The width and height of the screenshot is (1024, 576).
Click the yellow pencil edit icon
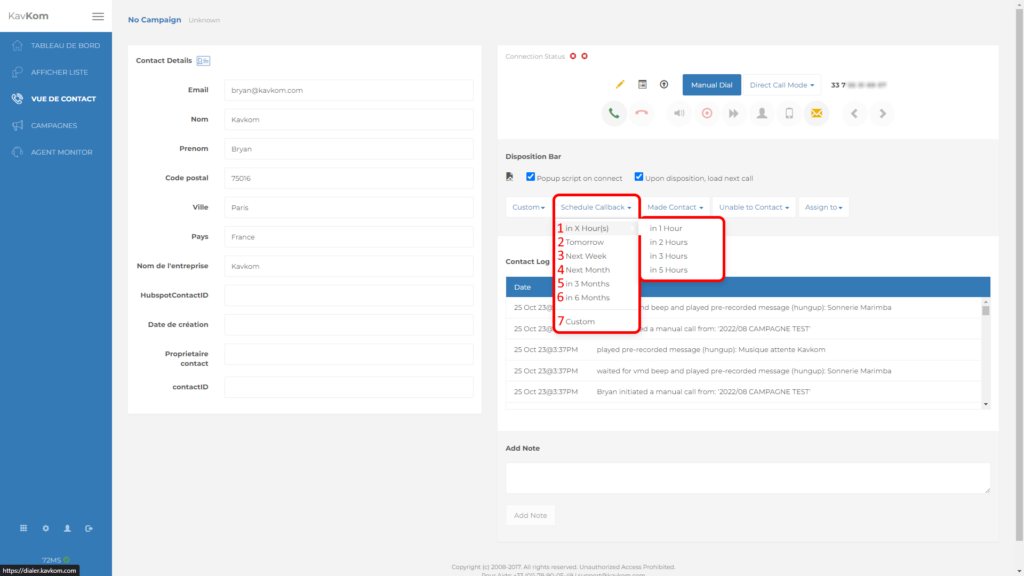coord(620,85)
